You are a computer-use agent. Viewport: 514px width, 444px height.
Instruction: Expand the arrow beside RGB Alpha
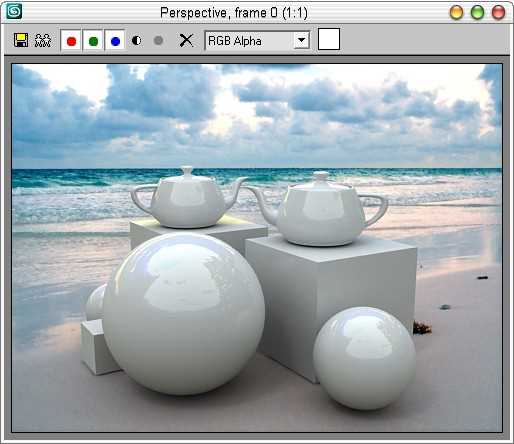point(301,41)
